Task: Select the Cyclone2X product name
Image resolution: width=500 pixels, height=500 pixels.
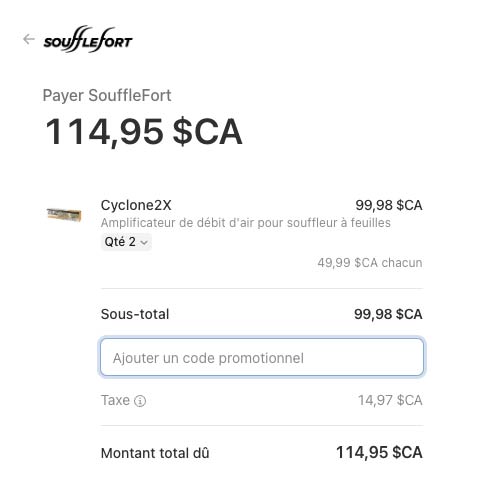Action: [x=136, y=205]
